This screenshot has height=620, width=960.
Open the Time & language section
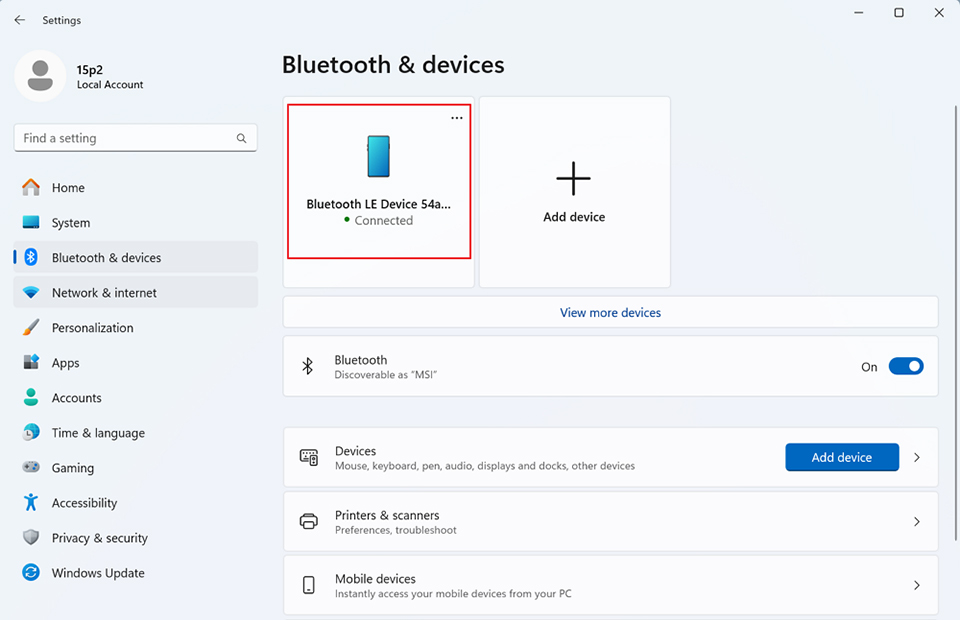point(31,432)
